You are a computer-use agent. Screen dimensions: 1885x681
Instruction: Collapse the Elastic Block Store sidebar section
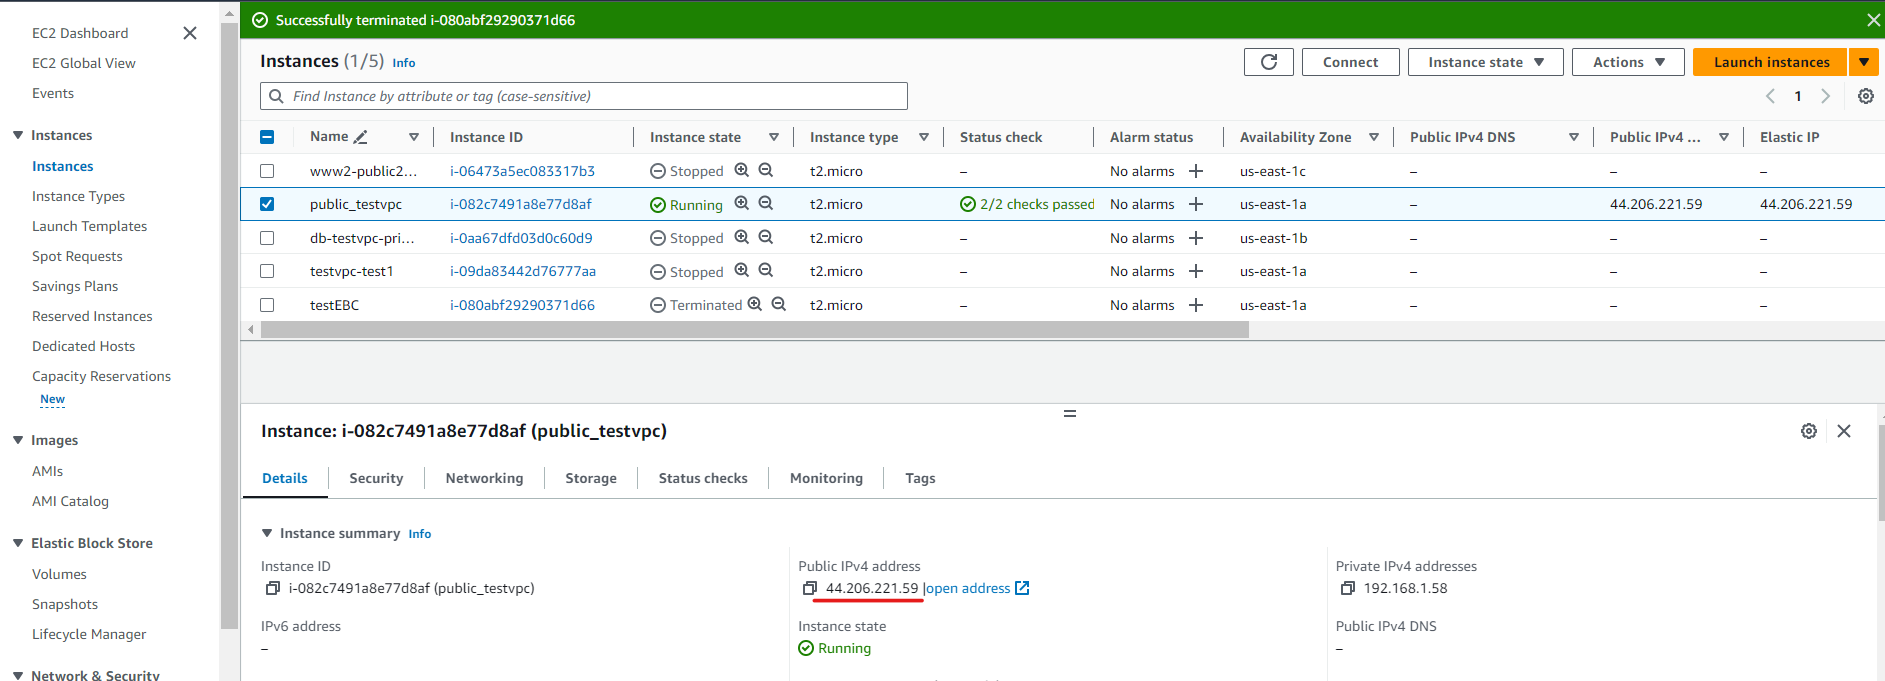pyautogui.click(x=18, y=543)
